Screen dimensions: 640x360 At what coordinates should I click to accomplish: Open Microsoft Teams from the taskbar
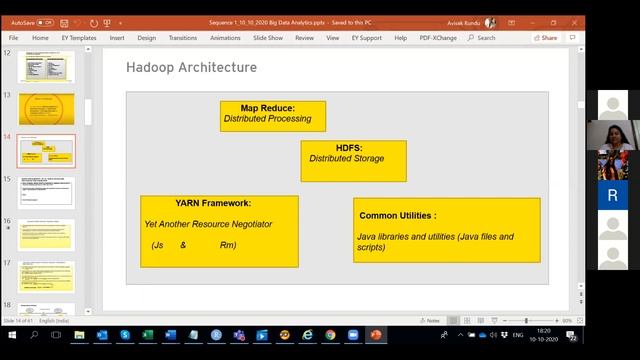click(x=239, y=335)
